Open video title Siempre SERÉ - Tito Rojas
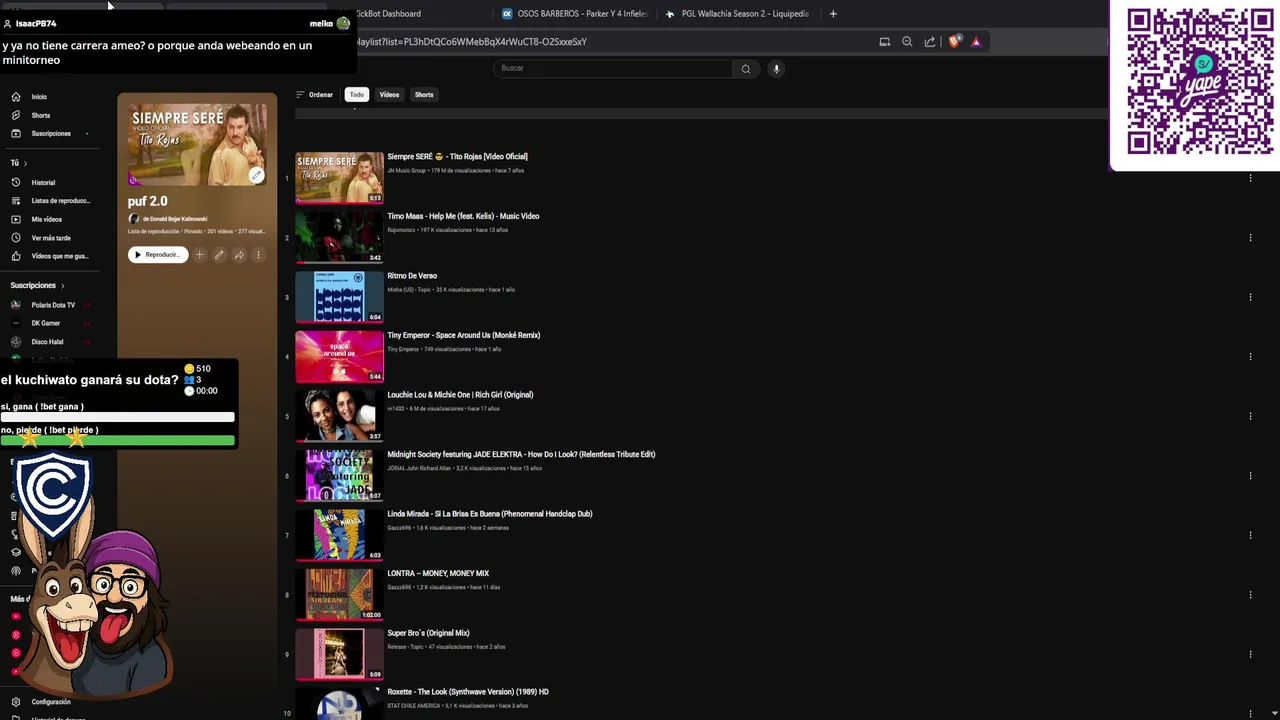The width and height of the screenshot is (1280, 720). coord(457,157)
